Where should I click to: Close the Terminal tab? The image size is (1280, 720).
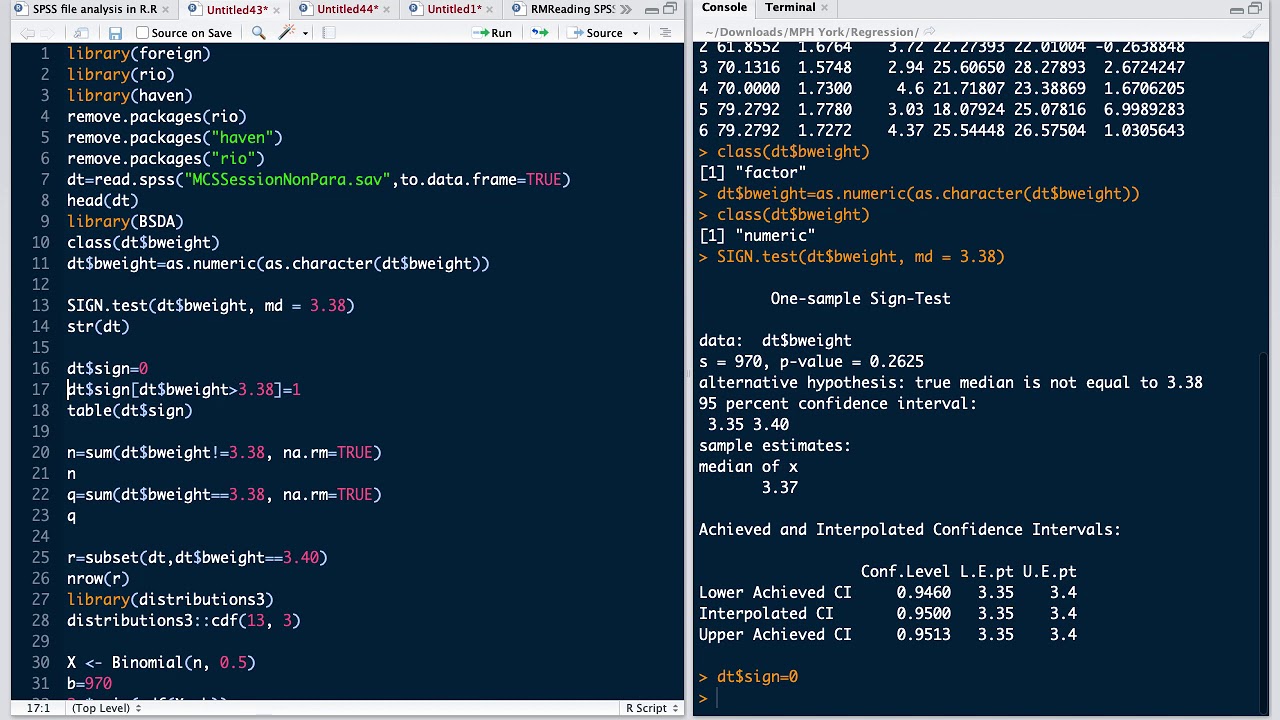point(826,8)
